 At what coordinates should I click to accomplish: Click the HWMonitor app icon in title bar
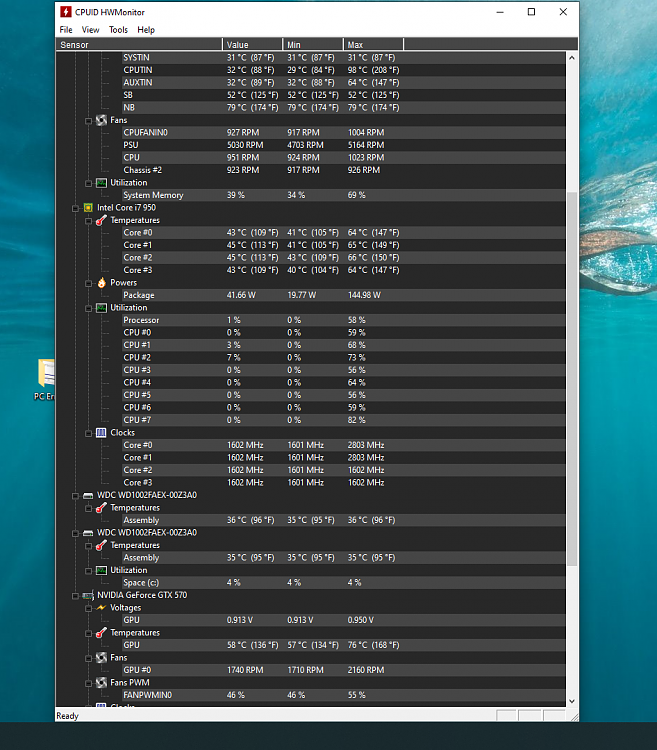pos(66,12)
